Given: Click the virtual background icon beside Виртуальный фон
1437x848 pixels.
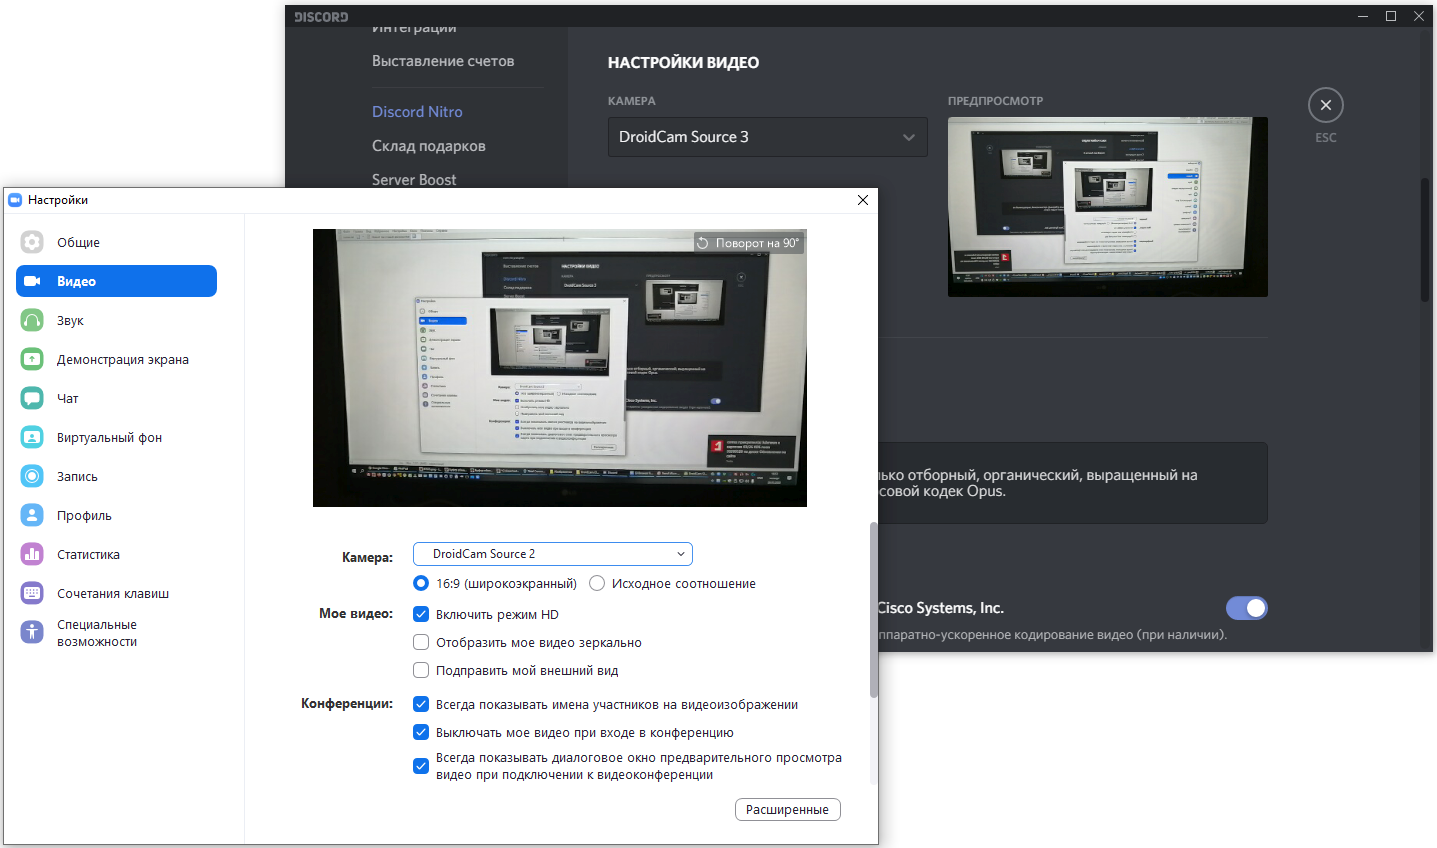Looking at the screenshot, I should point(32,437).
